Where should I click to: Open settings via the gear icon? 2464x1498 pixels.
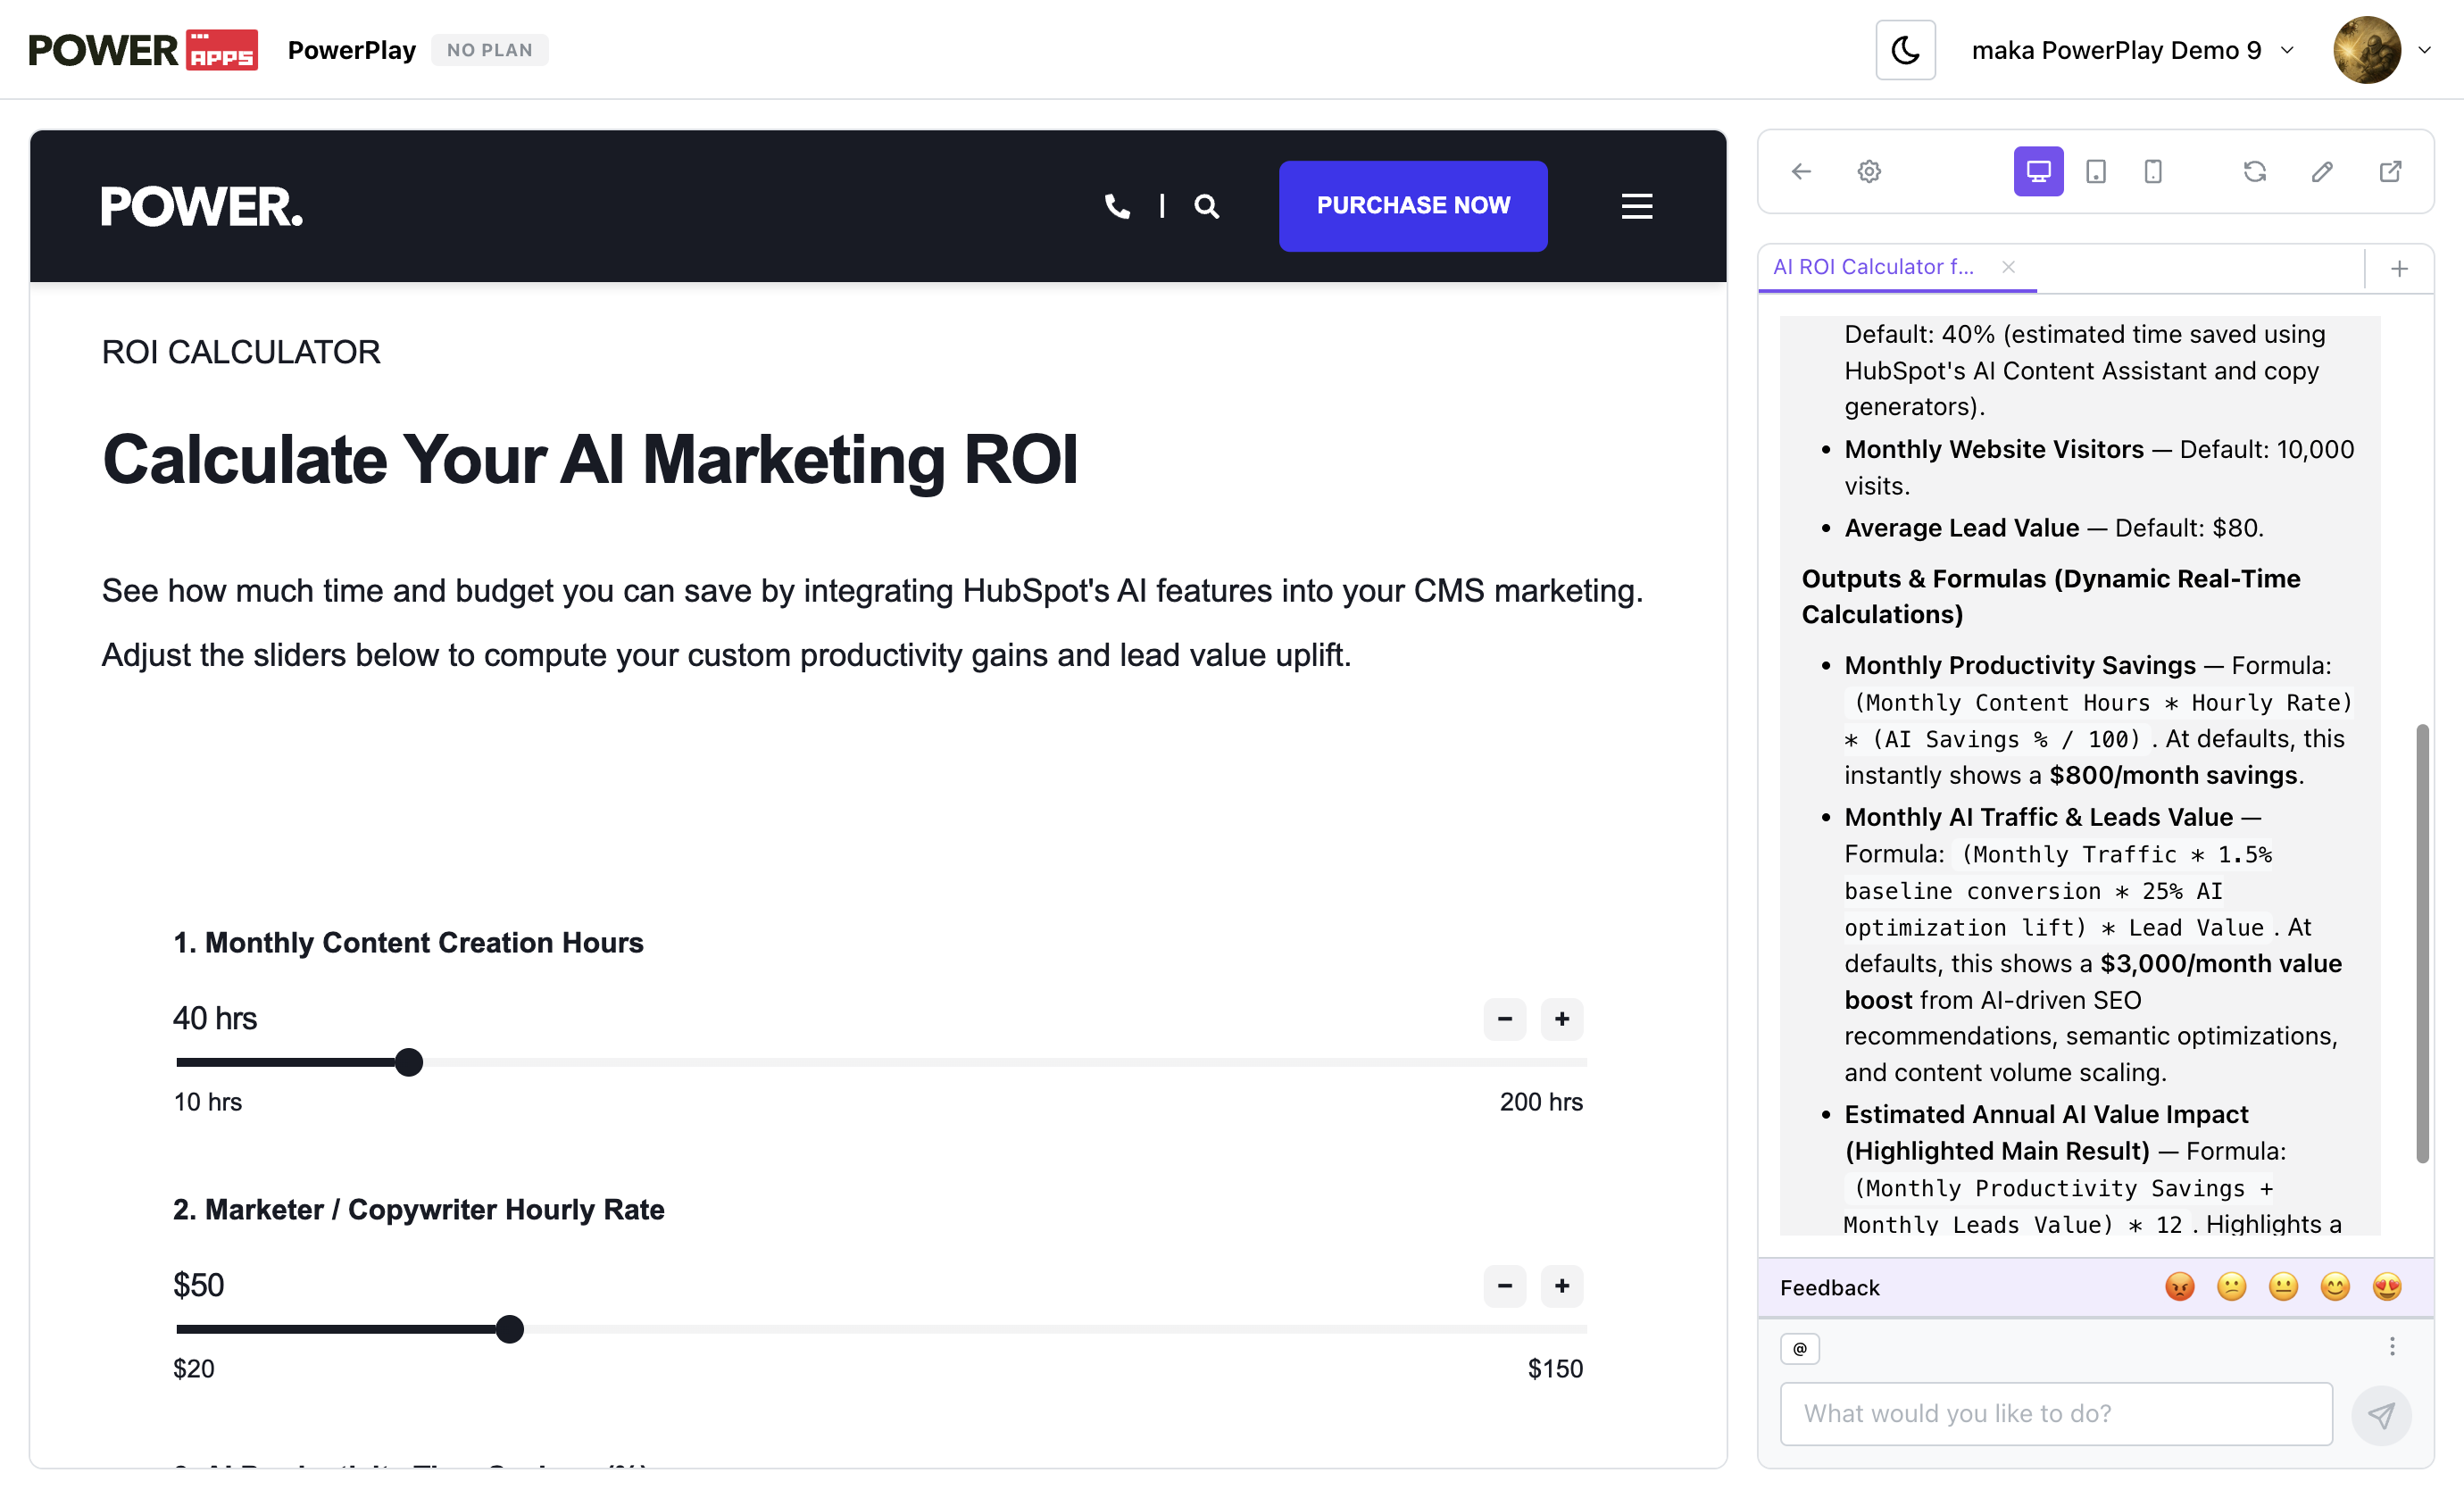(x=1869, y=172)
